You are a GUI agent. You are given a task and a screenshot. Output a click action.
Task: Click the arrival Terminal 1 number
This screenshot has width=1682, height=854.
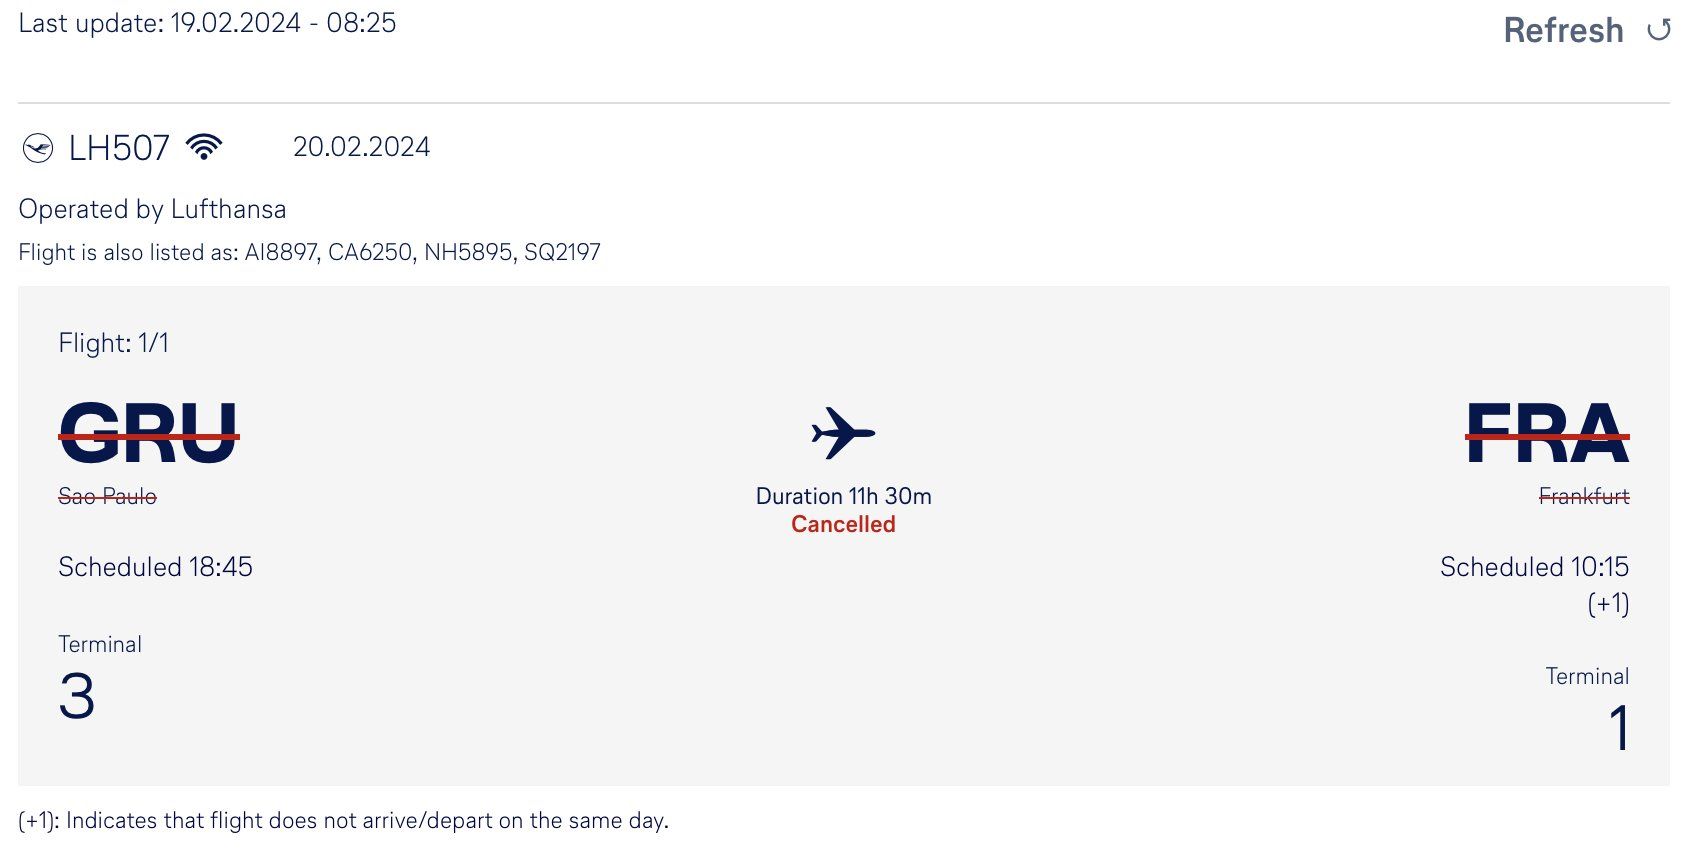pyautogui.click(x=1620, y=728)
